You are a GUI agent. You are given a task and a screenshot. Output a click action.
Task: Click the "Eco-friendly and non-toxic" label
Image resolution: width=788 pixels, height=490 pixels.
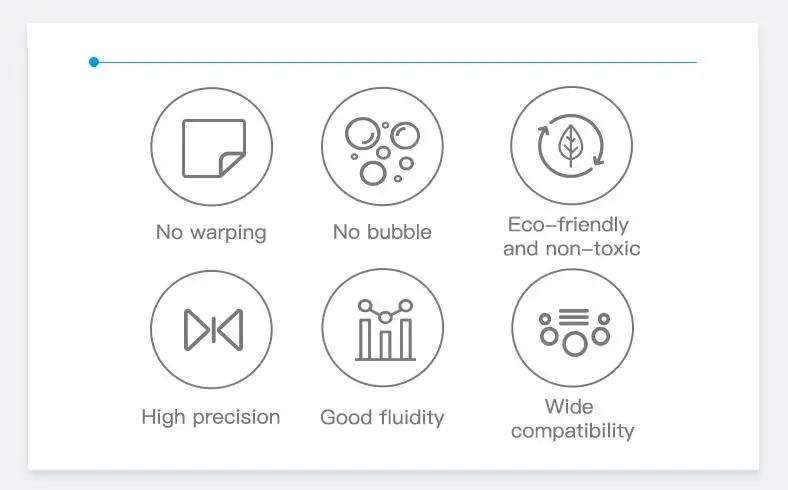571,236
